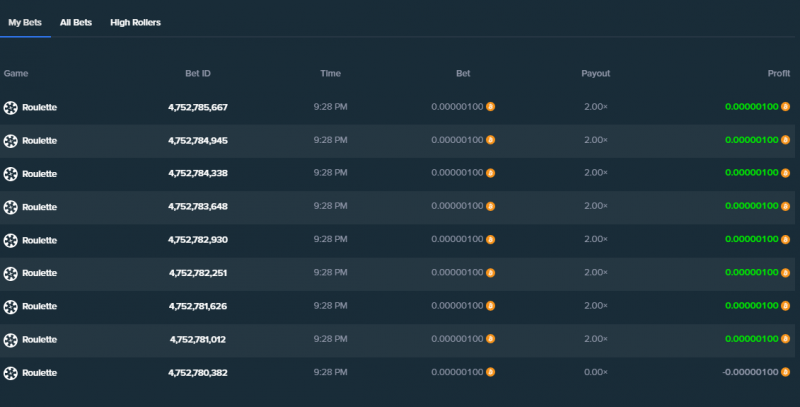The height and width of the screenshot is (407, 800).
Task: Click Bet column bitcoin icon for bet 4,752,781,626
Action: 490,306
